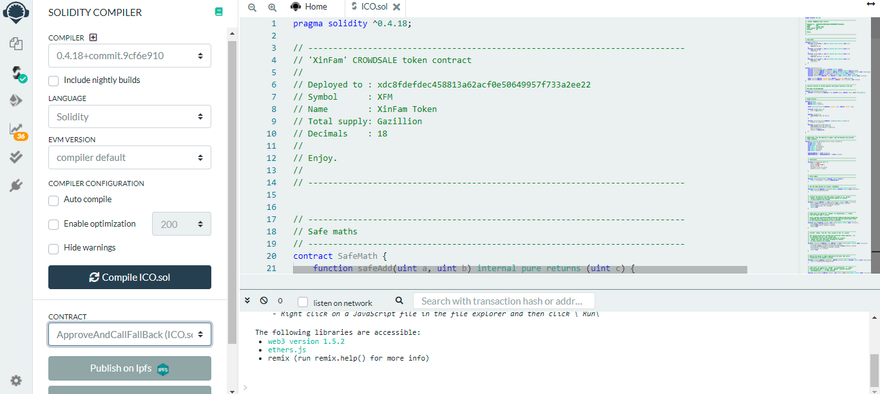Open web3 version 1.5.2 link
The width and height of the screenshot is (880, 394).
click(x=306, y=341)
